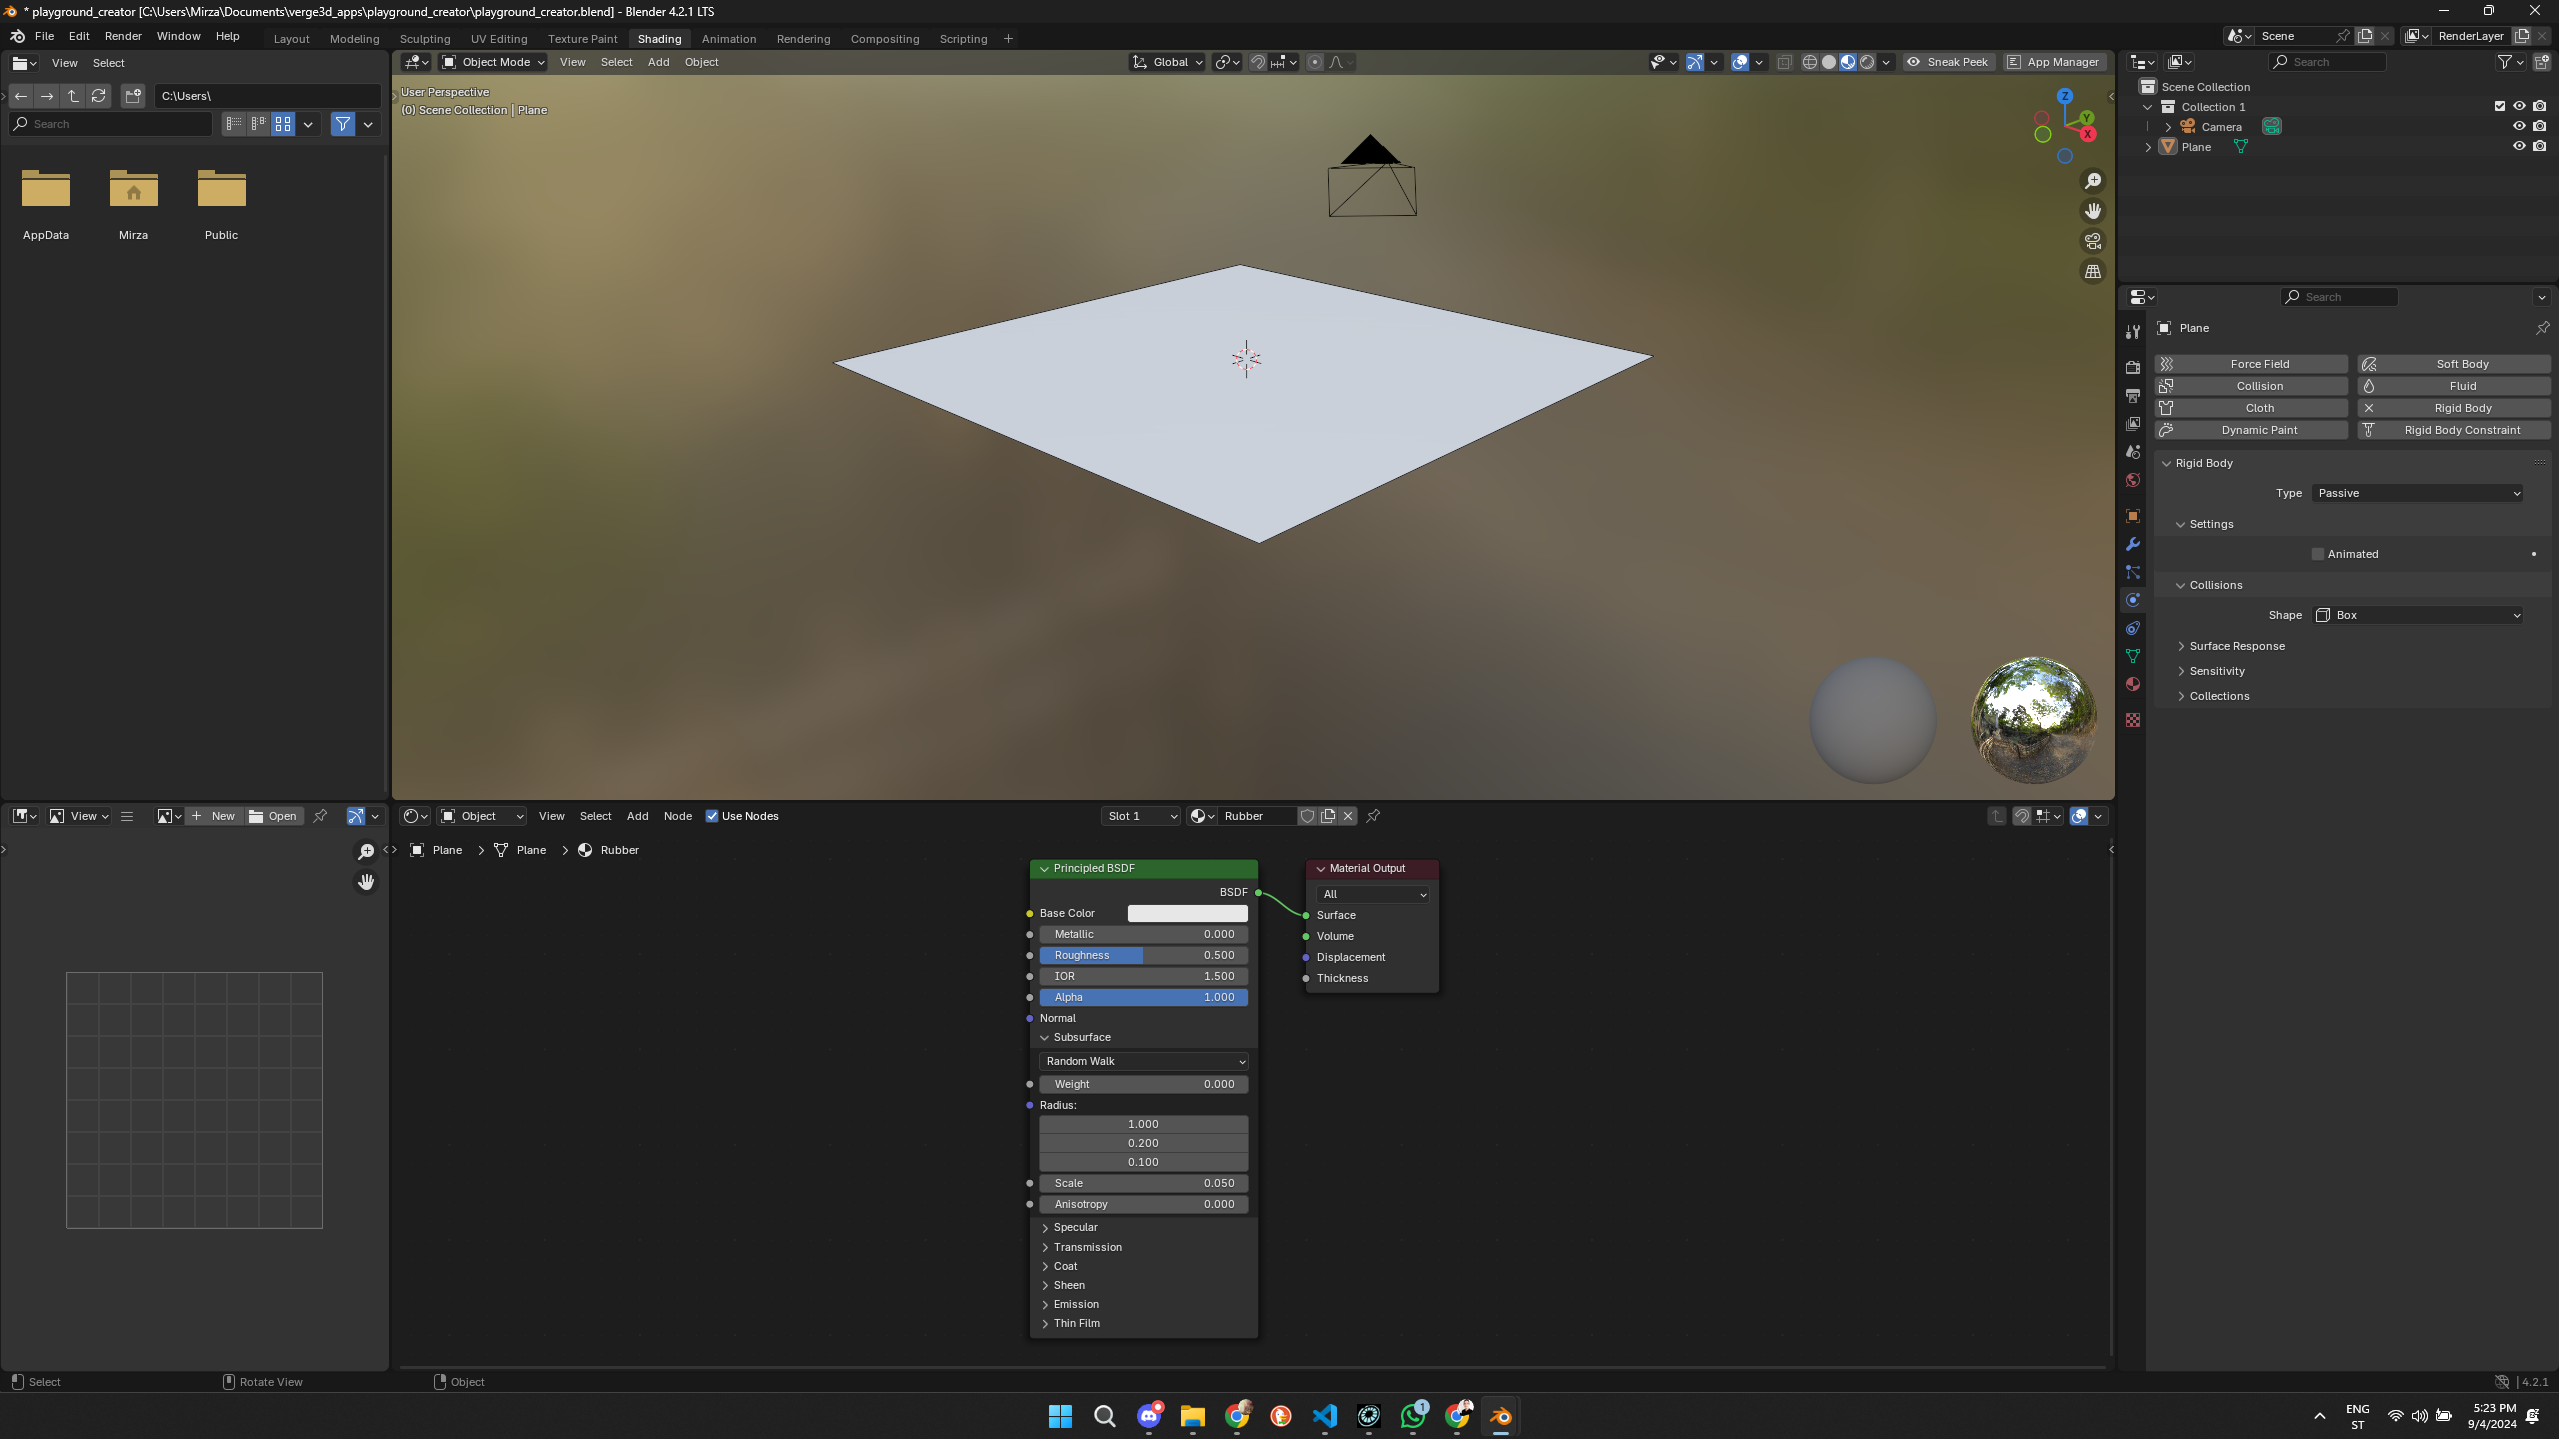Expand the Surface Response panel

pos(2237,646)
